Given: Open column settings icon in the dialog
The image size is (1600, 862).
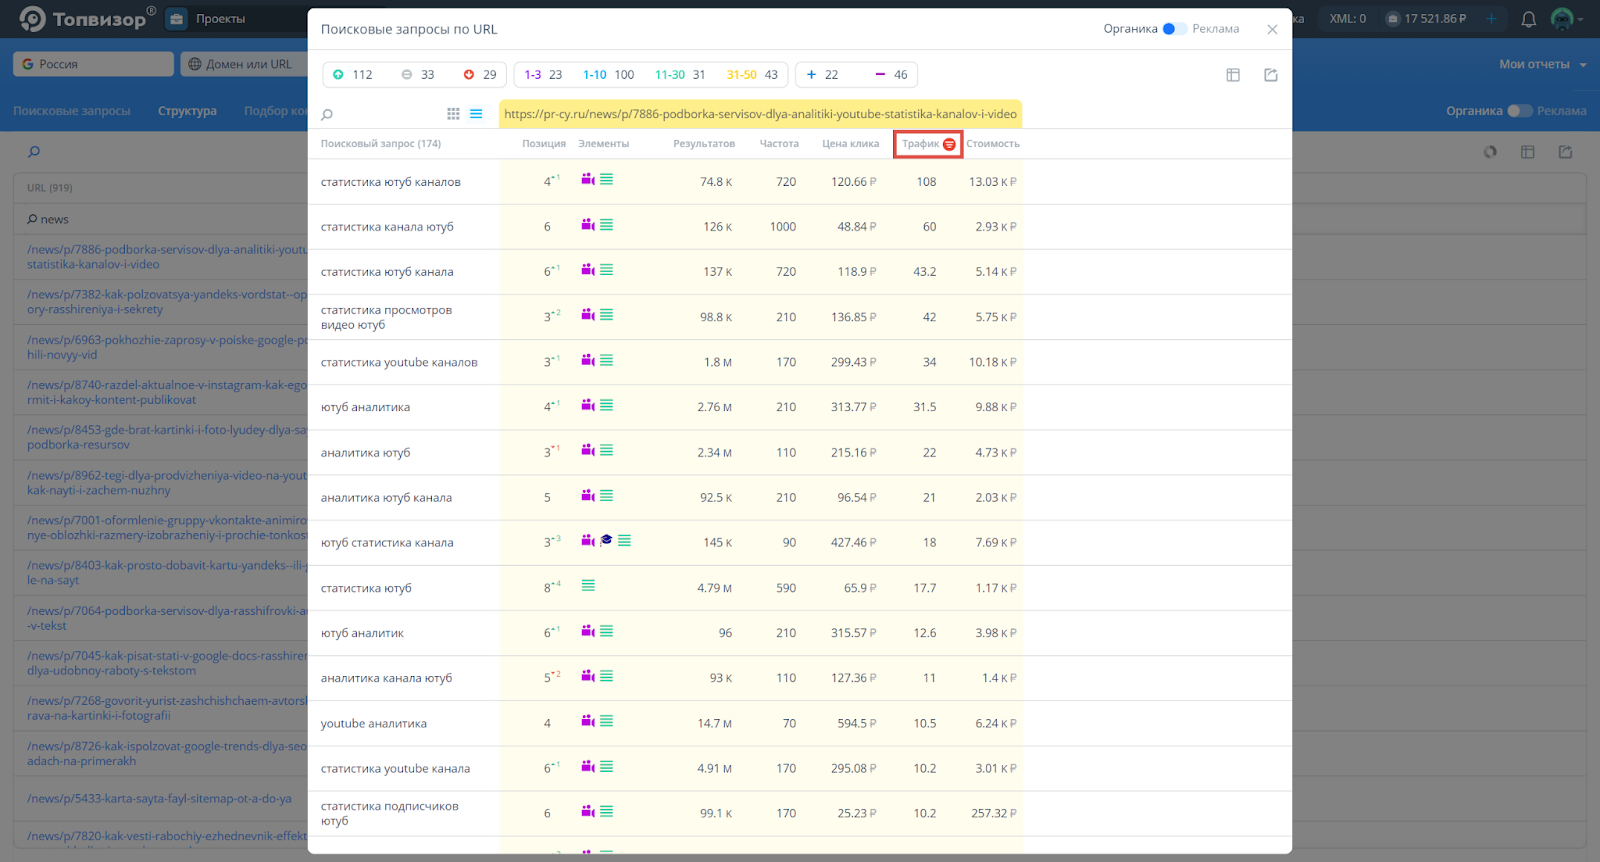Looking at the screenshot, I should pyautogui.click(x=1233, y=75).
